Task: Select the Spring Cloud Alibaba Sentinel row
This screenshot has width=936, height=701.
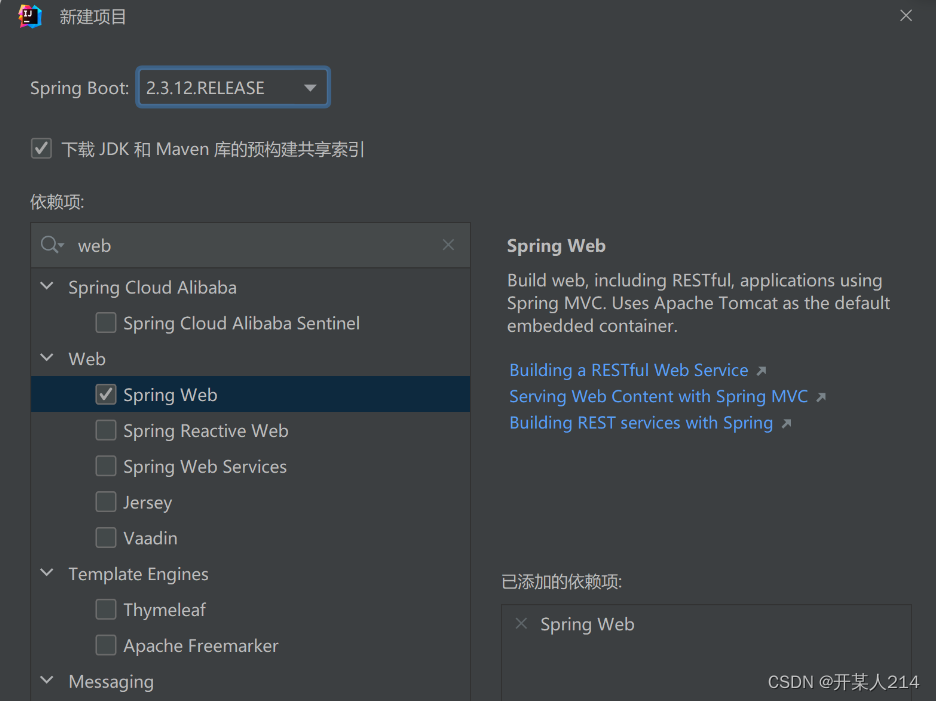Action: click(x=241, y=323)
